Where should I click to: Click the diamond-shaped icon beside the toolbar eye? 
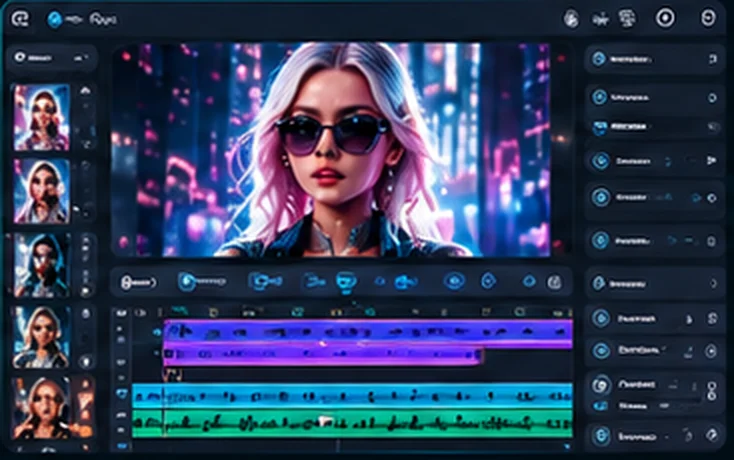(488, 281)
